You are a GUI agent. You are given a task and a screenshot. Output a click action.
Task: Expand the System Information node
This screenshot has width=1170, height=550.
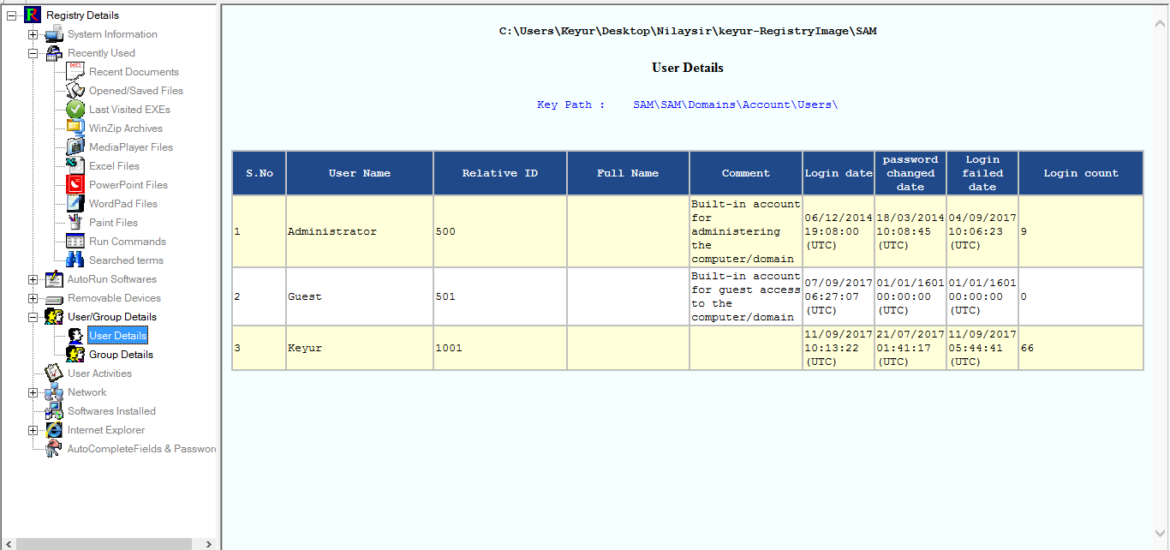click(x=33, y=34)
